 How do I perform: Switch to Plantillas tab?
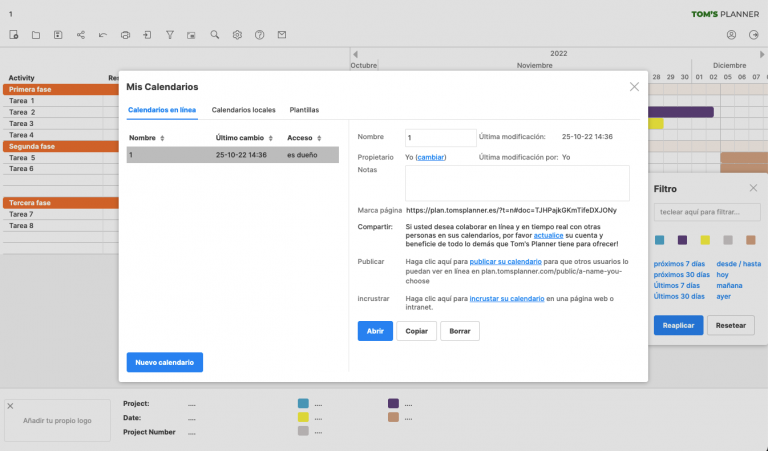coord(304,109)
